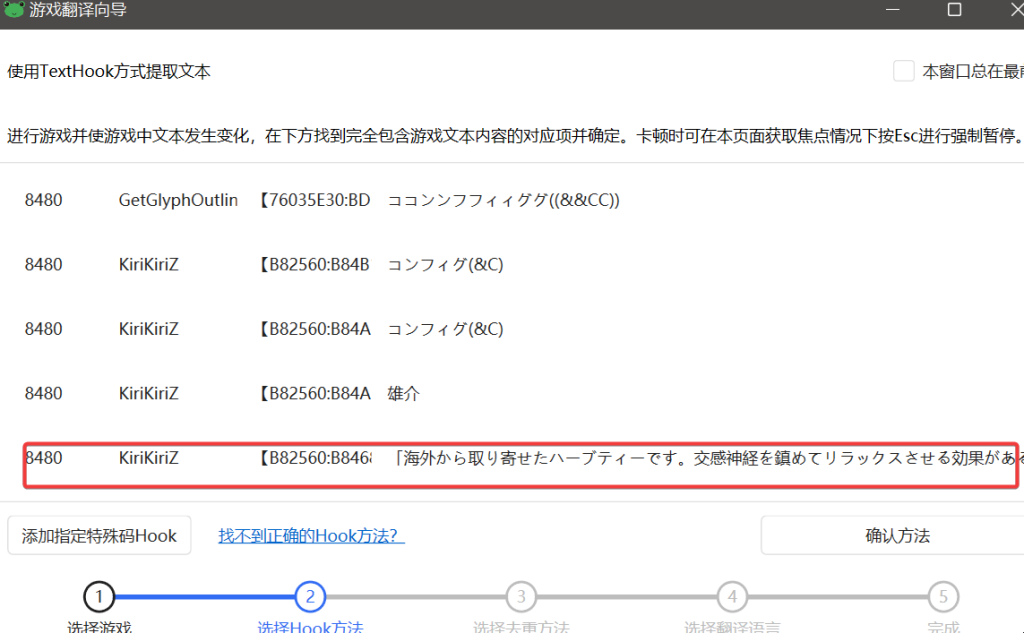Maximize the game translation wizard window
Viewport: 1024px width, 633px height.
coord(954,10)
